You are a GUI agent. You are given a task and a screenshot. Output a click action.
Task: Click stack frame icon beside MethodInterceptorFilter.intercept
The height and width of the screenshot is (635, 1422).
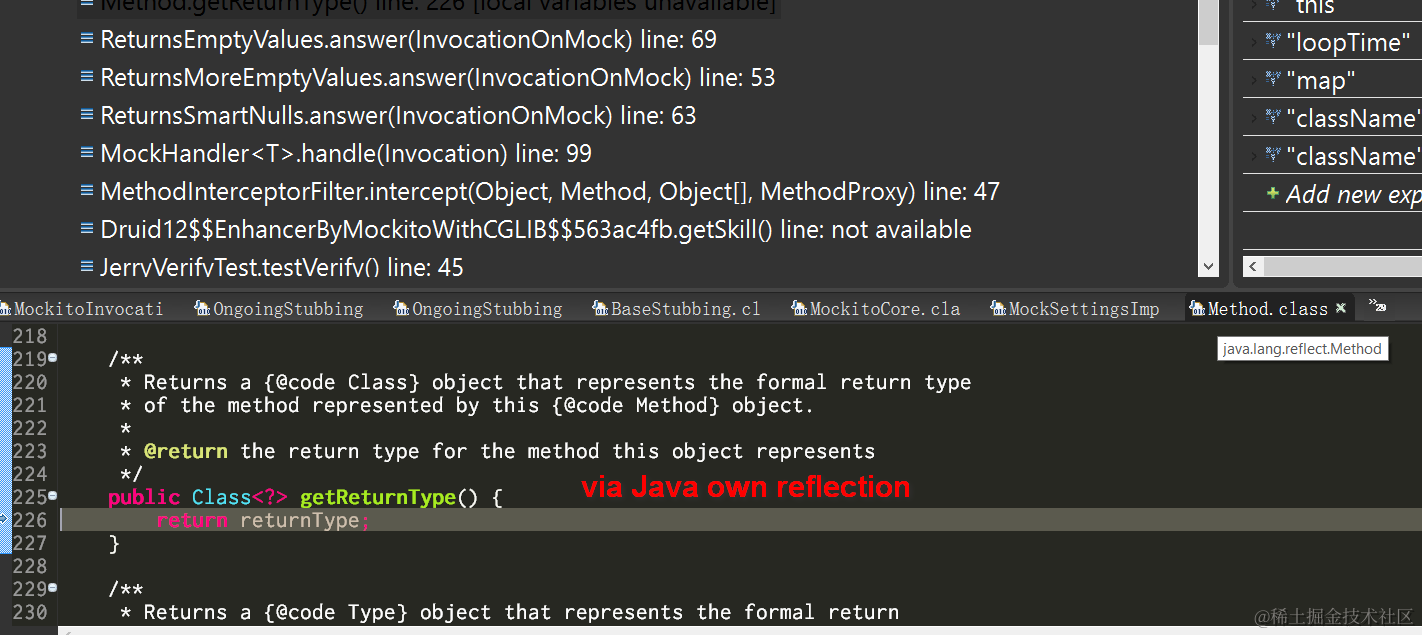87,191
